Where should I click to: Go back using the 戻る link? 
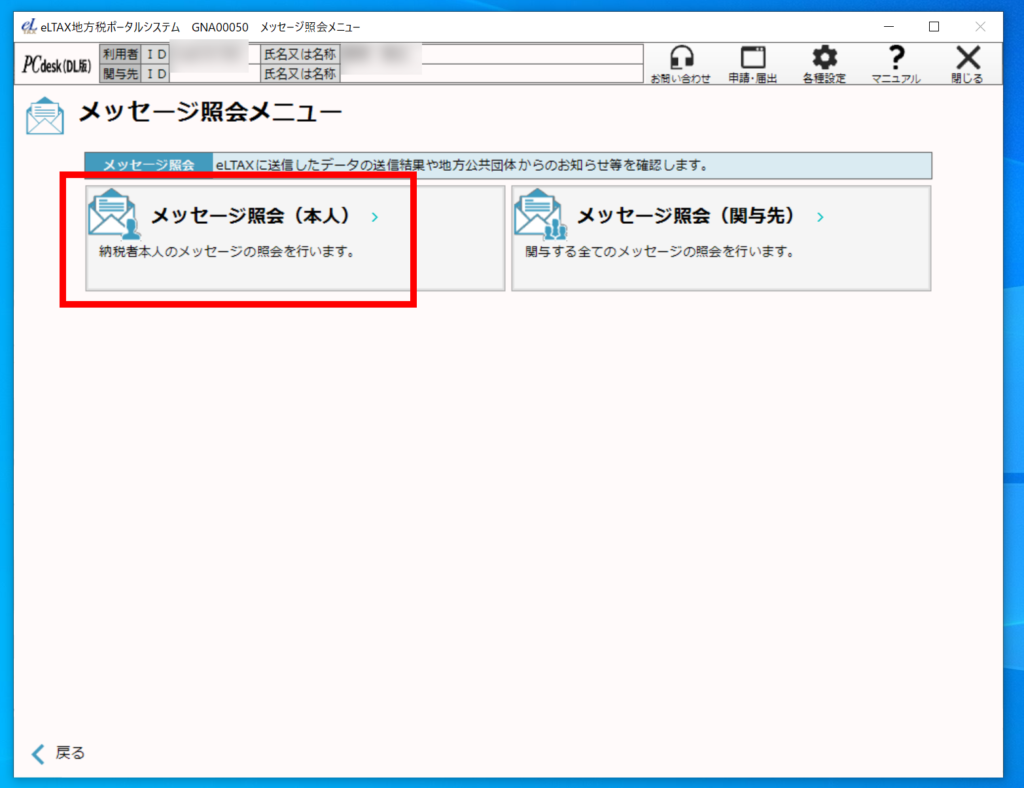click(x=70, y=754)
